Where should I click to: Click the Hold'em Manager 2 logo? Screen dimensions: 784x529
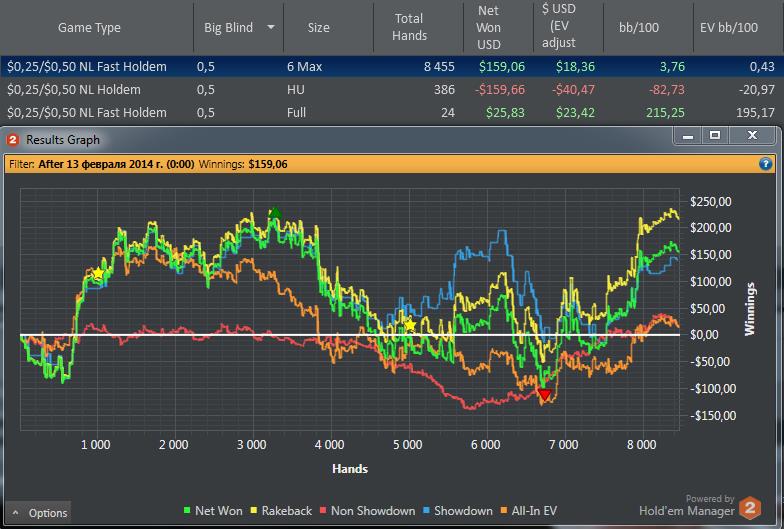tap(750, 508)
